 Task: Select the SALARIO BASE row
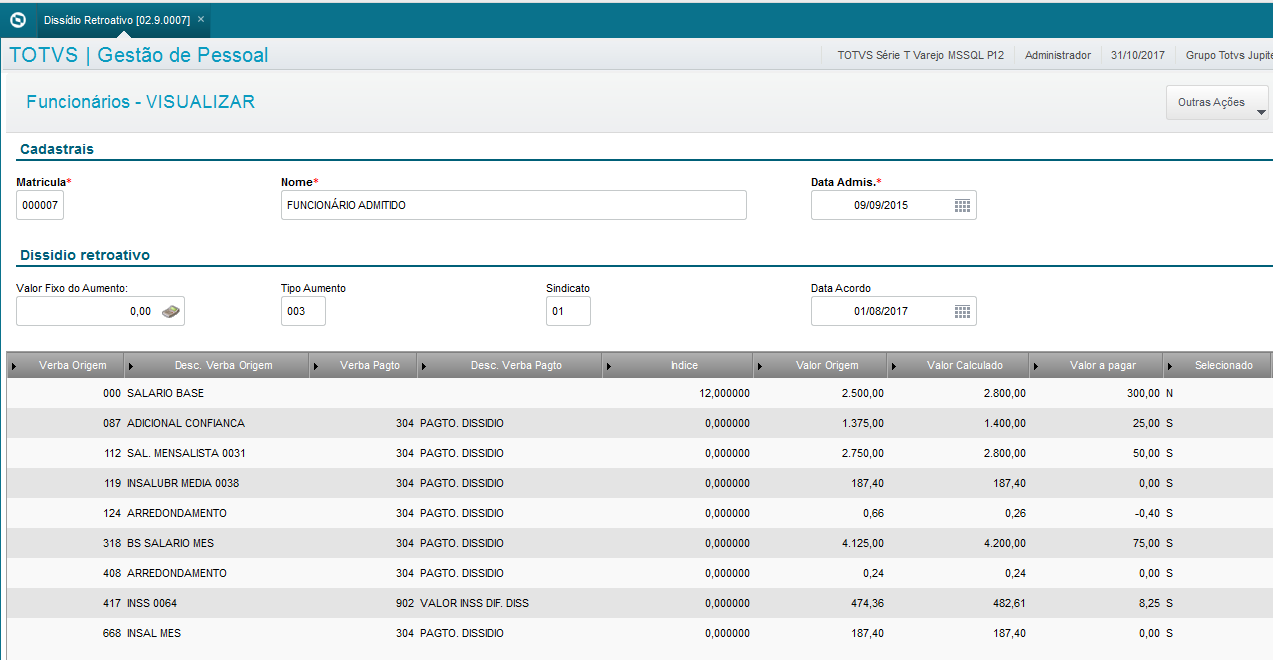coord(639,393)
